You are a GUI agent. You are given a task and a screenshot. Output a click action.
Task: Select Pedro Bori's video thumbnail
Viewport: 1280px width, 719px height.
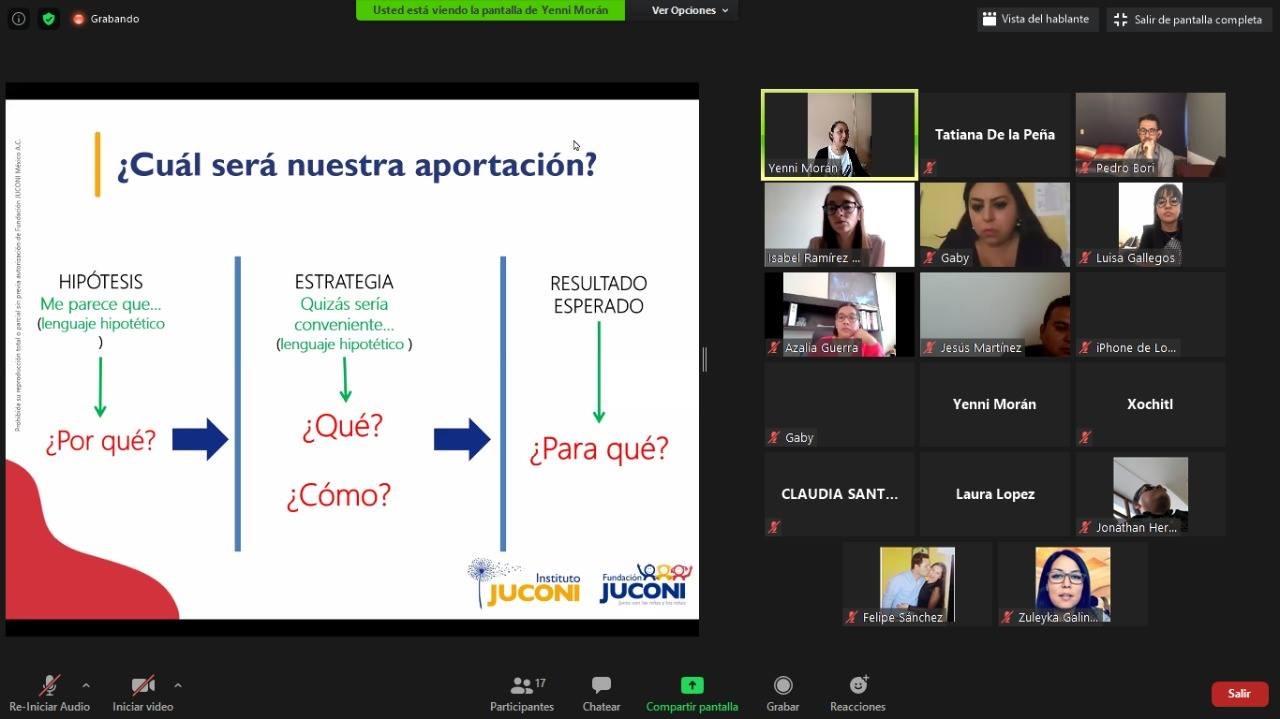point(1150,134)
